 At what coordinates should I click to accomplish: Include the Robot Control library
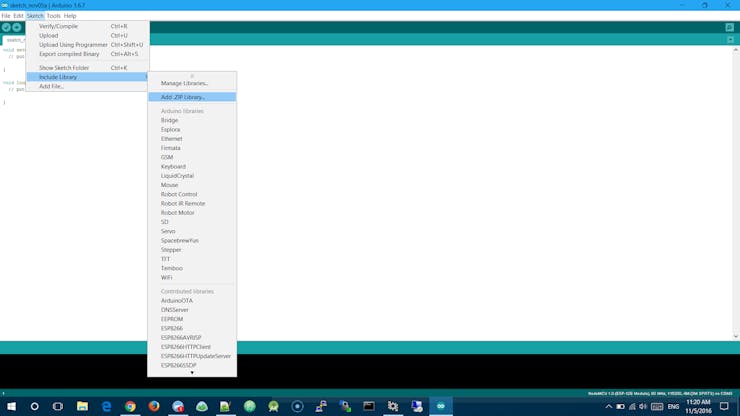tap(192, 194)
